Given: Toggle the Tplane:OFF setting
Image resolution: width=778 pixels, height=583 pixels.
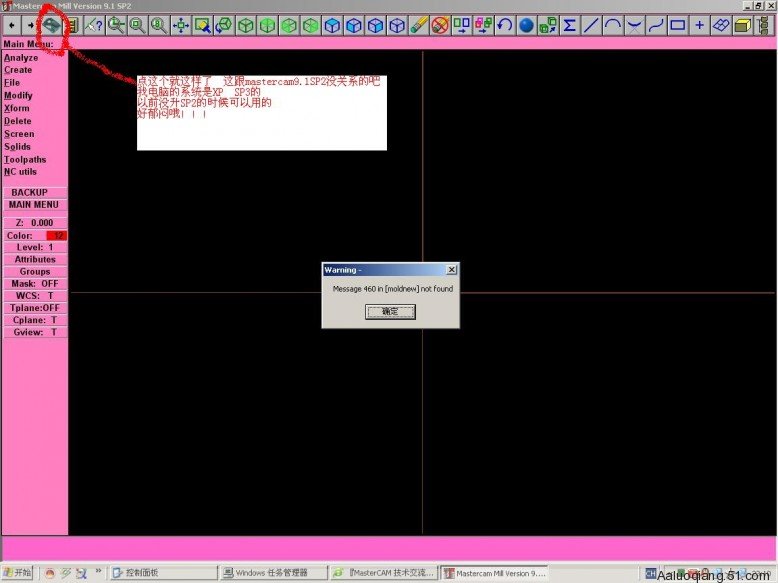Looking at the screenshot, I should (x=35, y=308).
